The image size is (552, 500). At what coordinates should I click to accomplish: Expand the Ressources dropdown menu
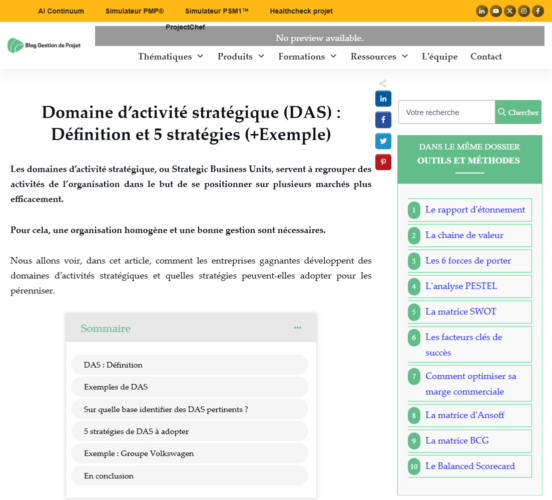pyautogui.click(x=379, y=56)
